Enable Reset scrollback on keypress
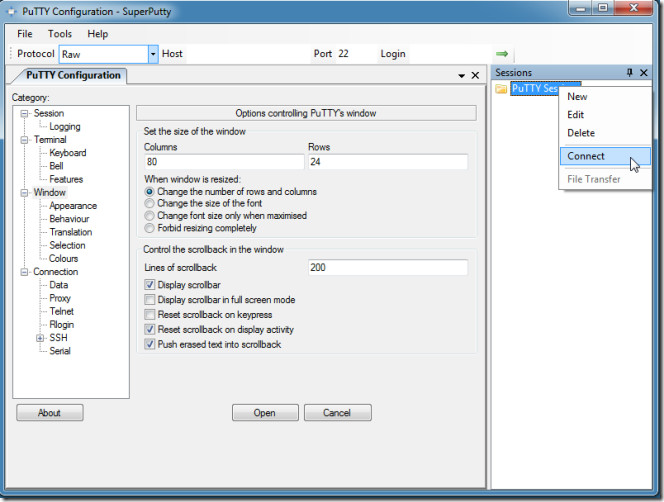Image resolution: width=664 pixels, height=502 pixels. click(x=149, y=314)
